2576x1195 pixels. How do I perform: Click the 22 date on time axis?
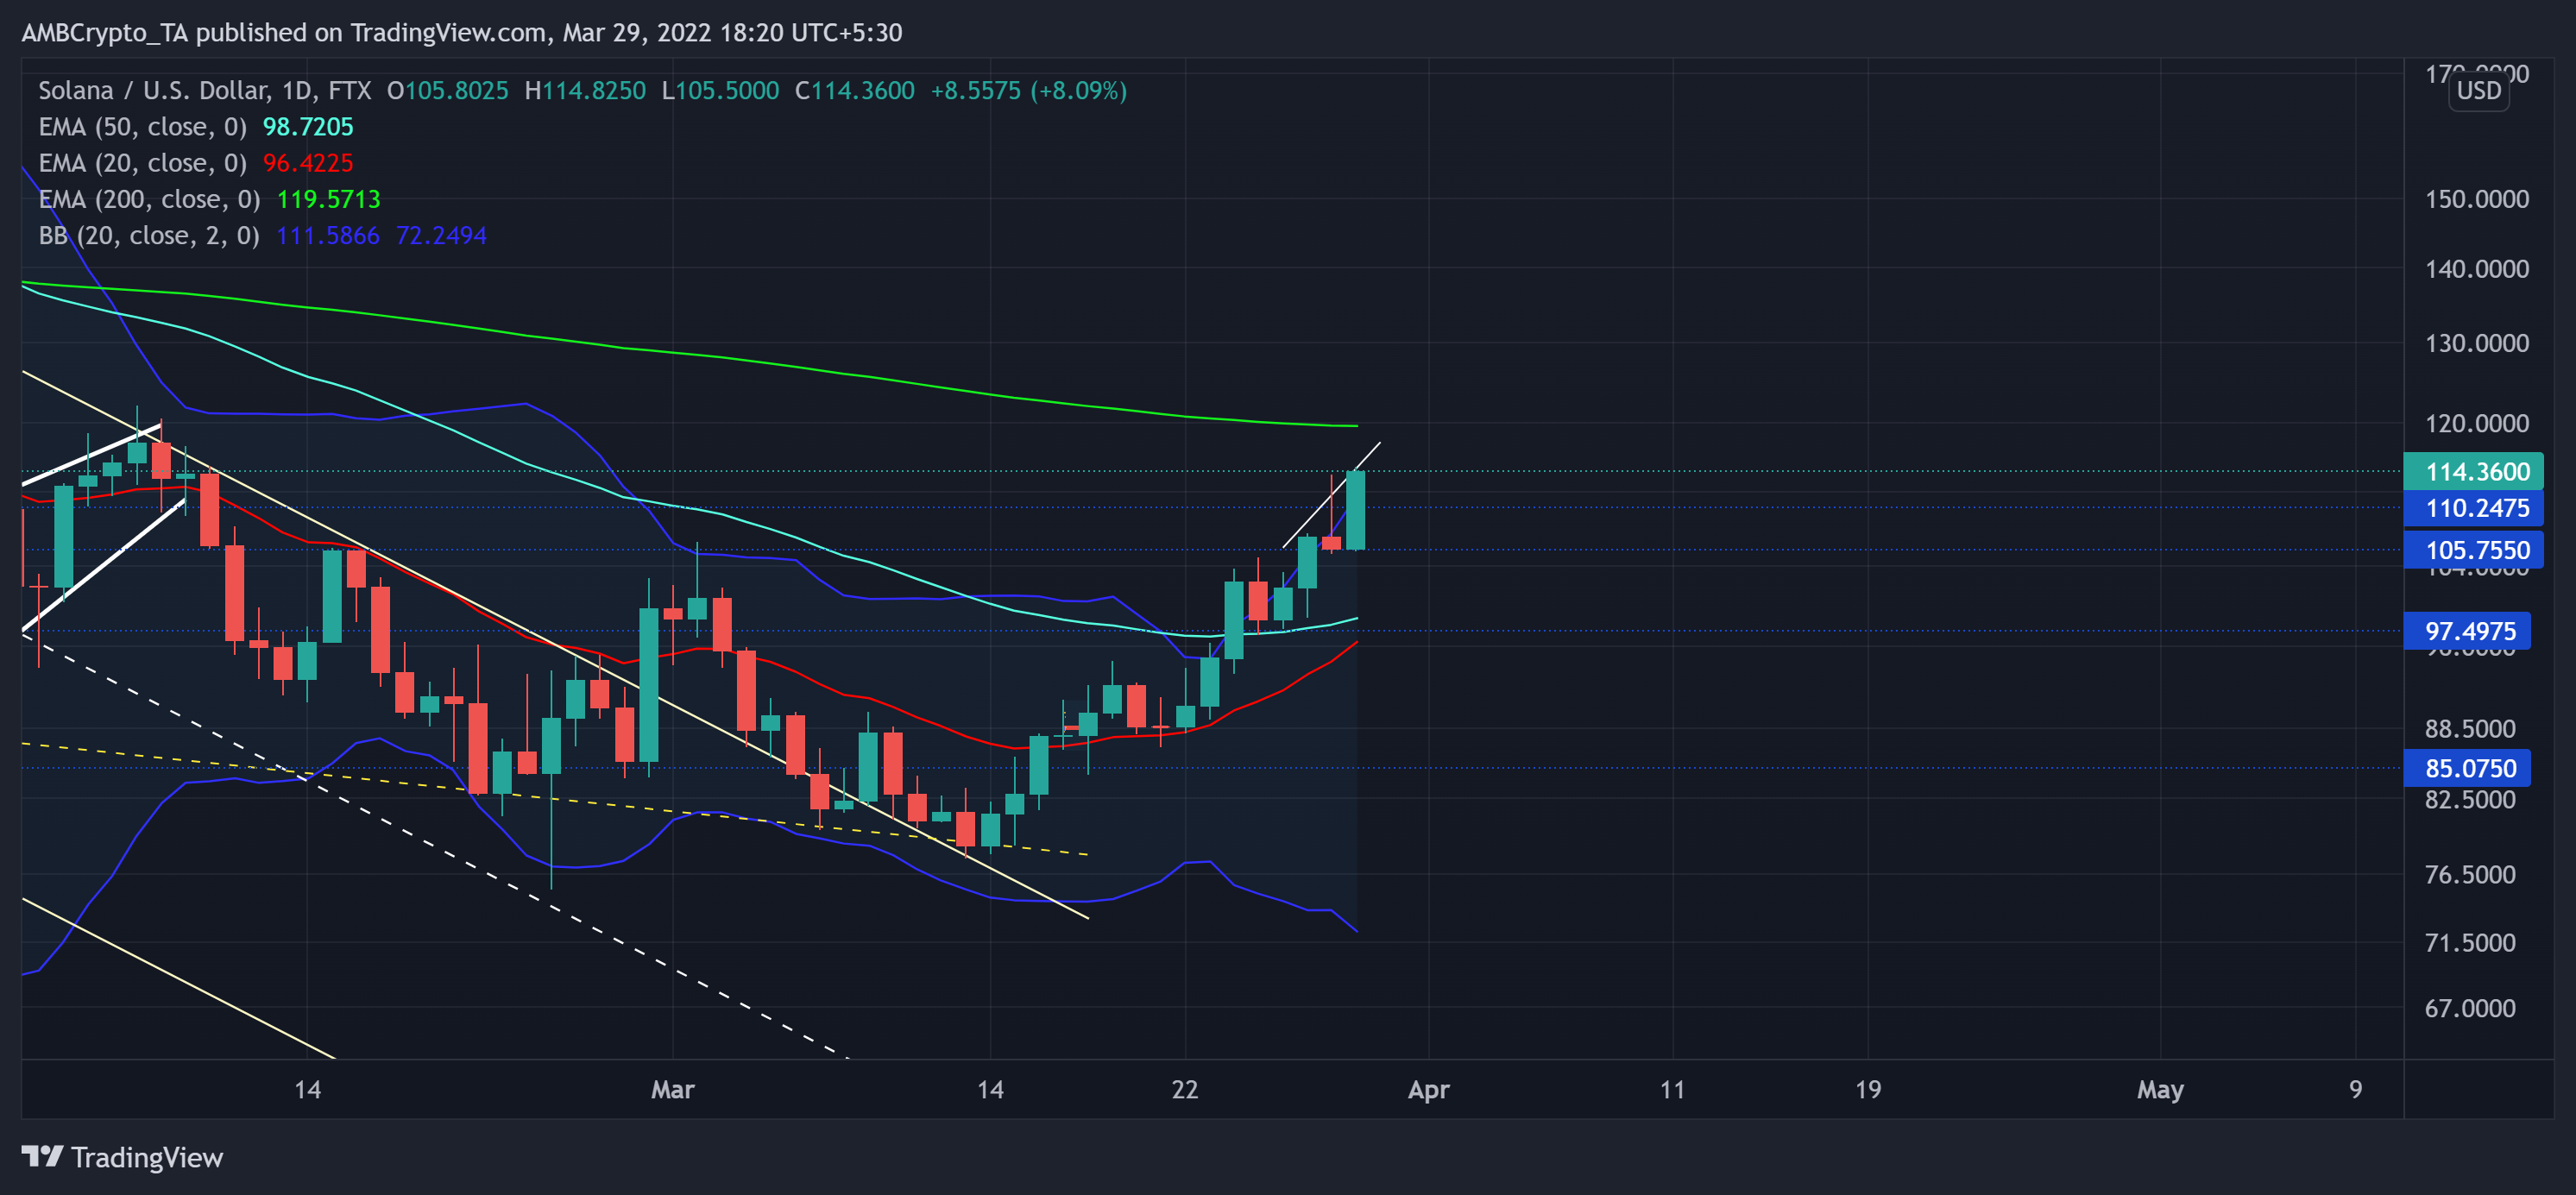(x=1184, y=1089)
